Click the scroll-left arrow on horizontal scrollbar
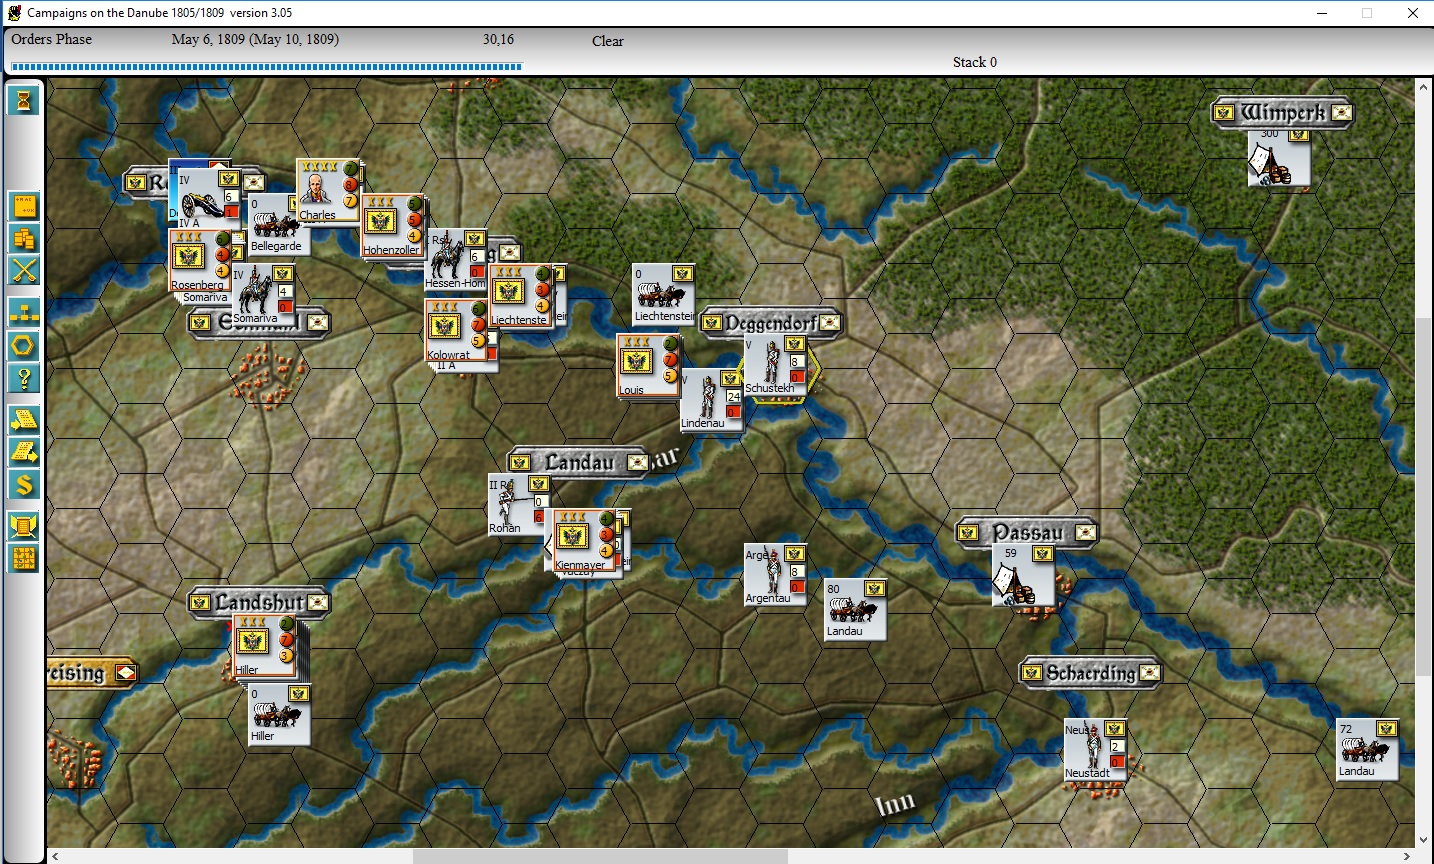The height and width of the screenshot is (864, 1434). pyautogui.click(x=55, y=856)
